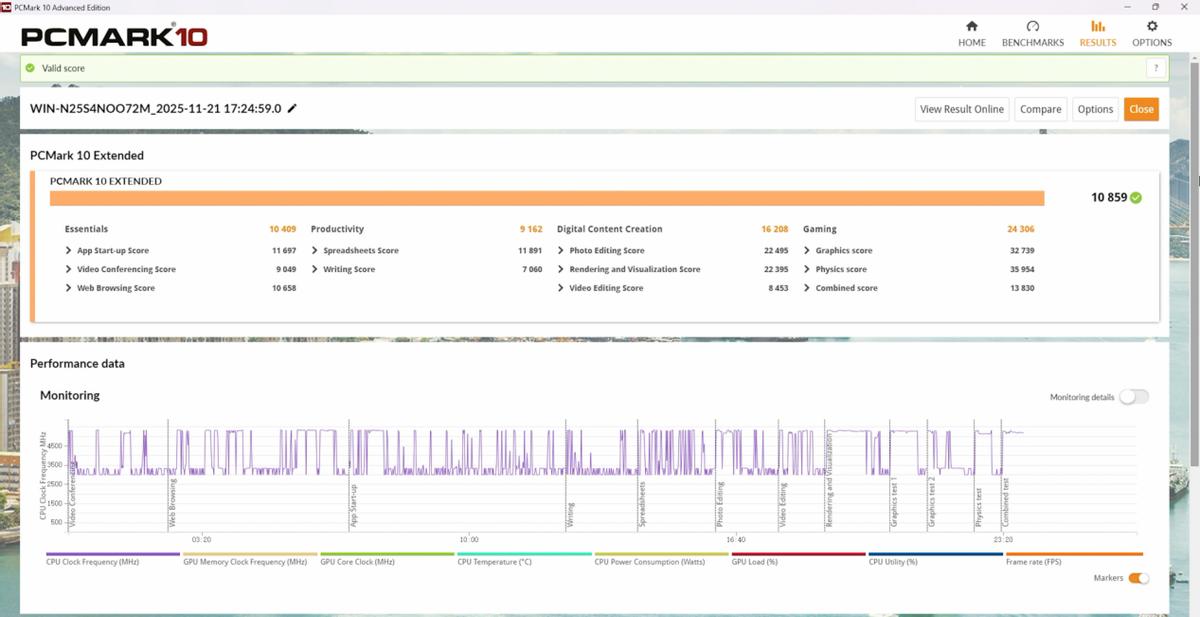Enable the Monitoring details toggle
Image resolution: width=1200 pixels, height=617 pixels.
[x=1133, y=397]
